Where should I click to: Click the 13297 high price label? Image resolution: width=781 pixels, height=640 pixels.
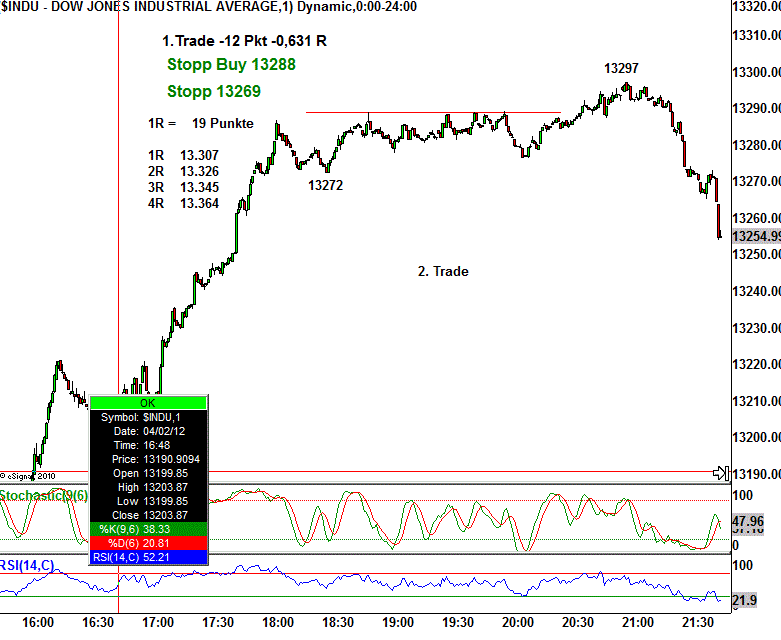(x=622, y=69)
